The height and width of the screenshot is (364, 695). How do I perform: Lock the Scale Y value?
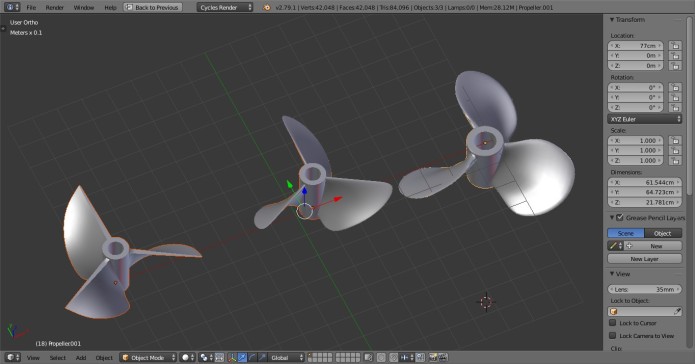[x=675, y=150]
